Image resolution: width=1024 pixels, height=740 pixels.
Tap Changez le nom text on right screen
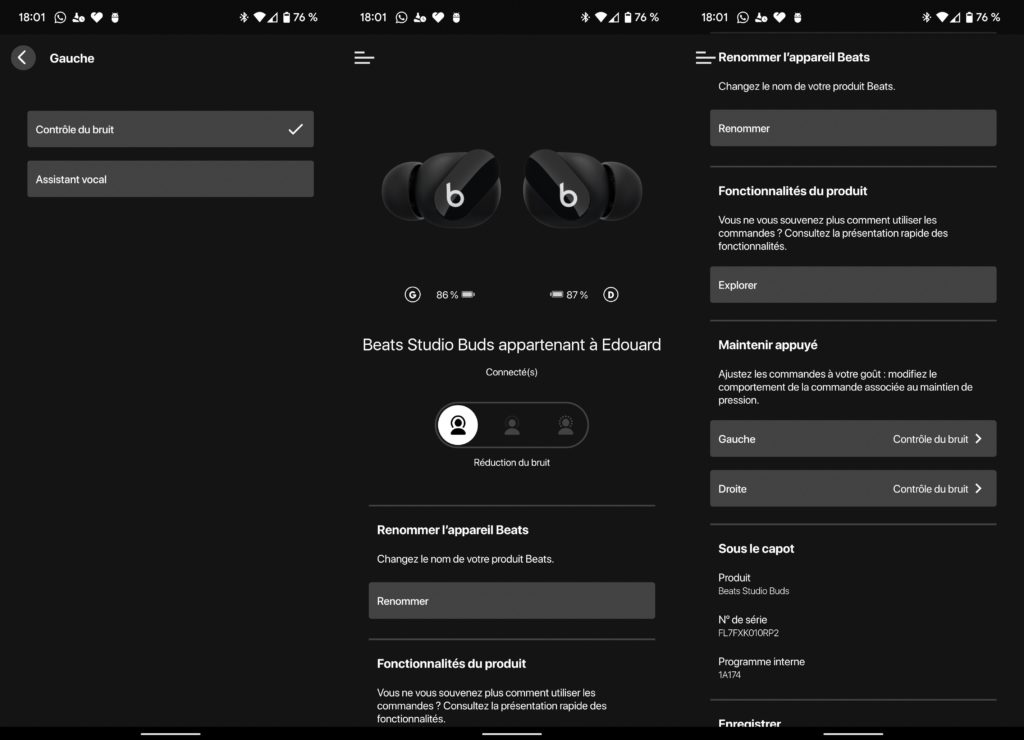point(807,86)
